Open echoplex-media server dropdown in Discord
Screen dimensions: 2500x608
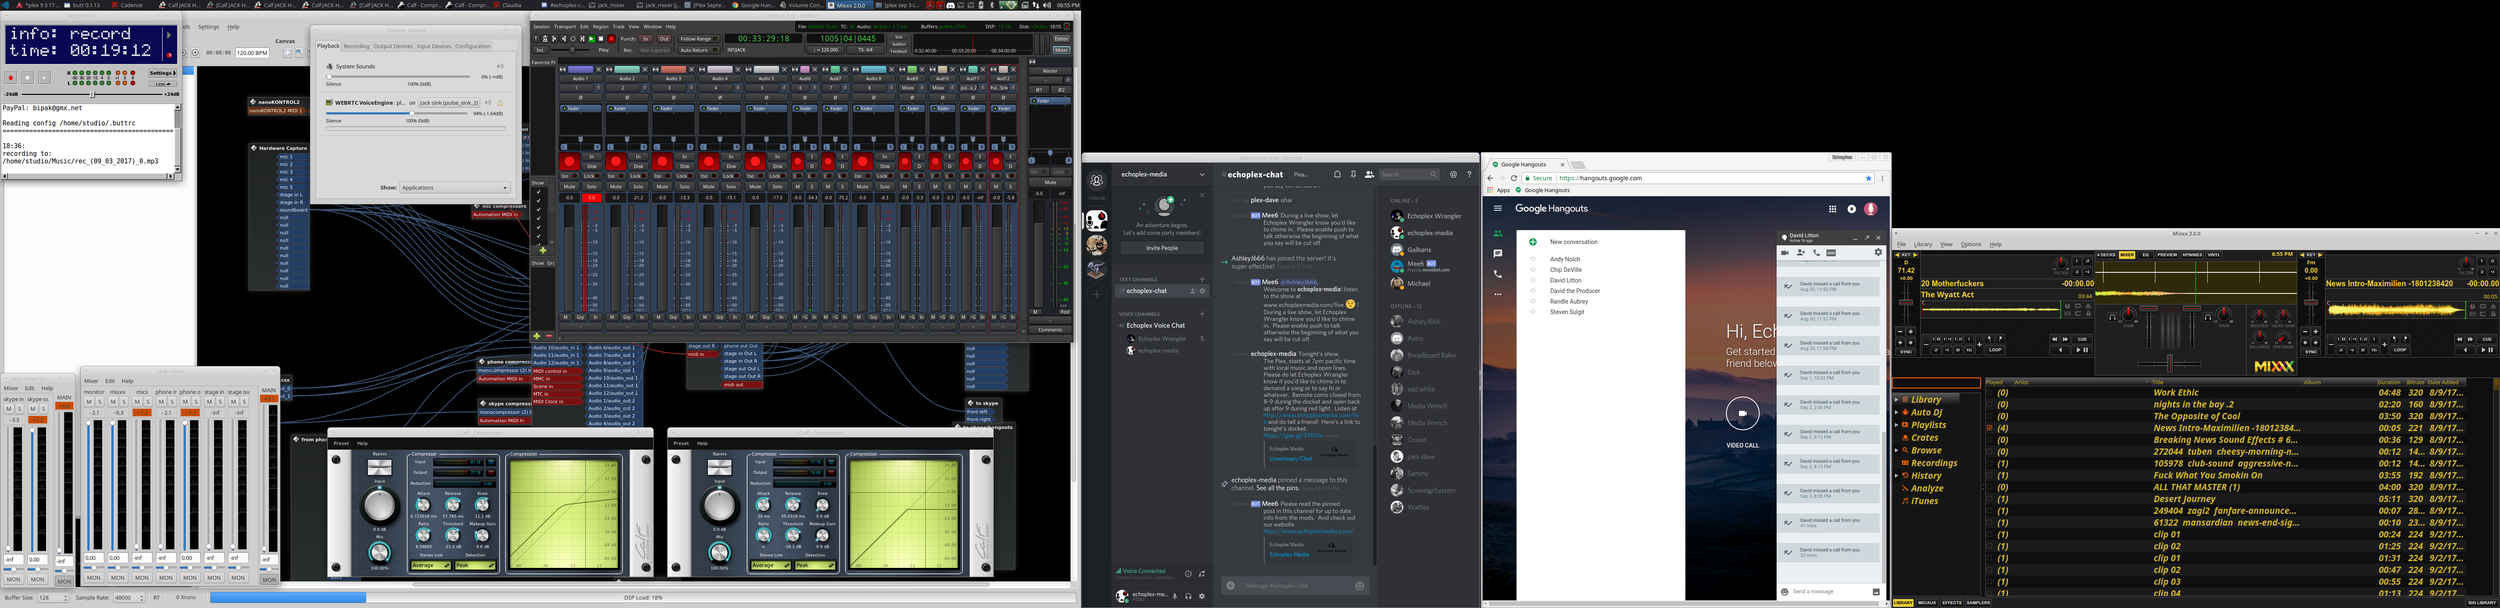point(1202,174)
